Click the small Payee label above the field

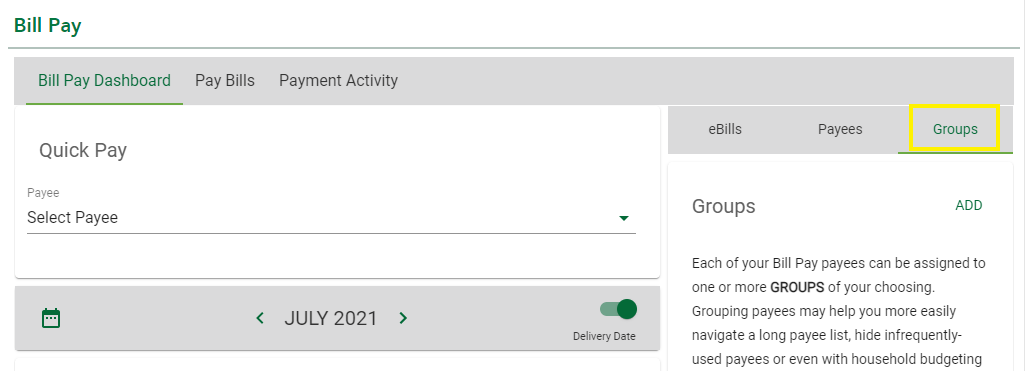43,193
